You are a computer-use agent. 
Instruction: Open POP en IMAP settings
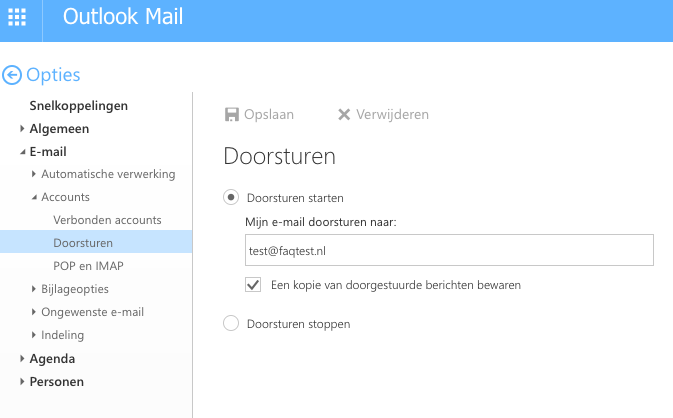88,266
